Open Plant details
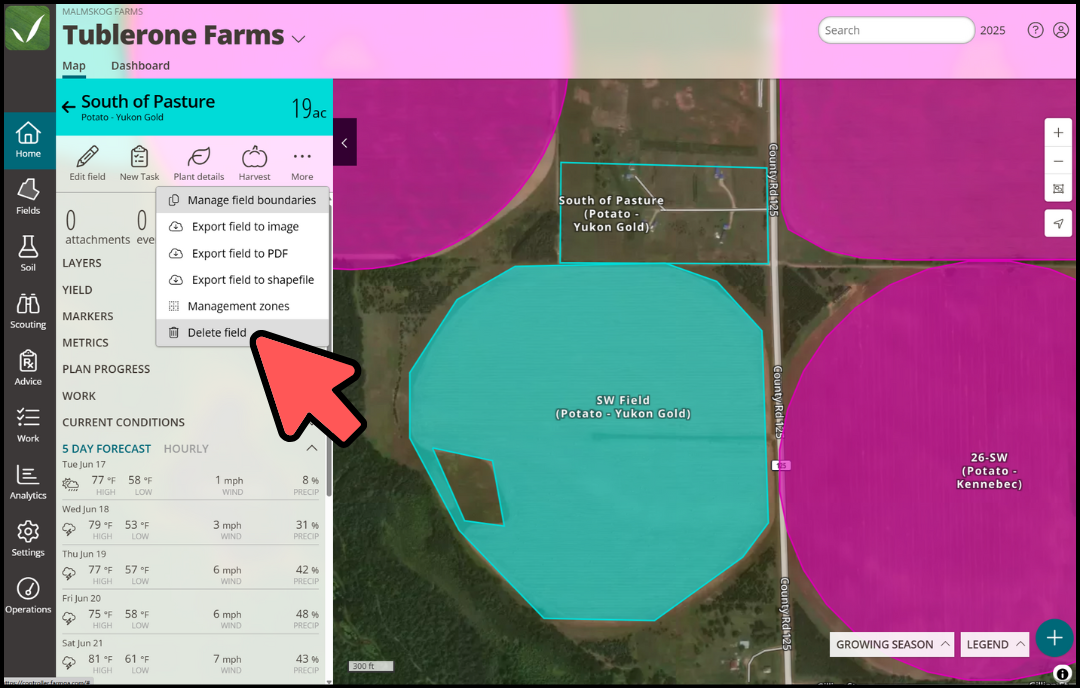1080x688 pixels. (x=198, y=163)
